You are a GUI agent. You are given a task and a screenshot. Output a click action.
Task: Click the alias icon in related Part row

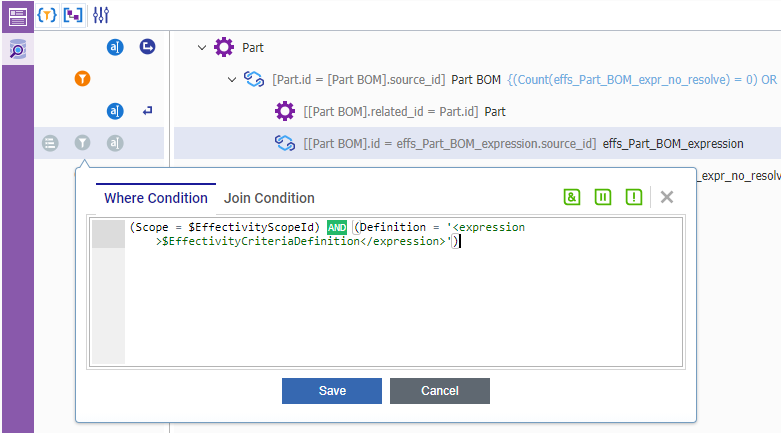pyautogui.click(x=115, y=111)
